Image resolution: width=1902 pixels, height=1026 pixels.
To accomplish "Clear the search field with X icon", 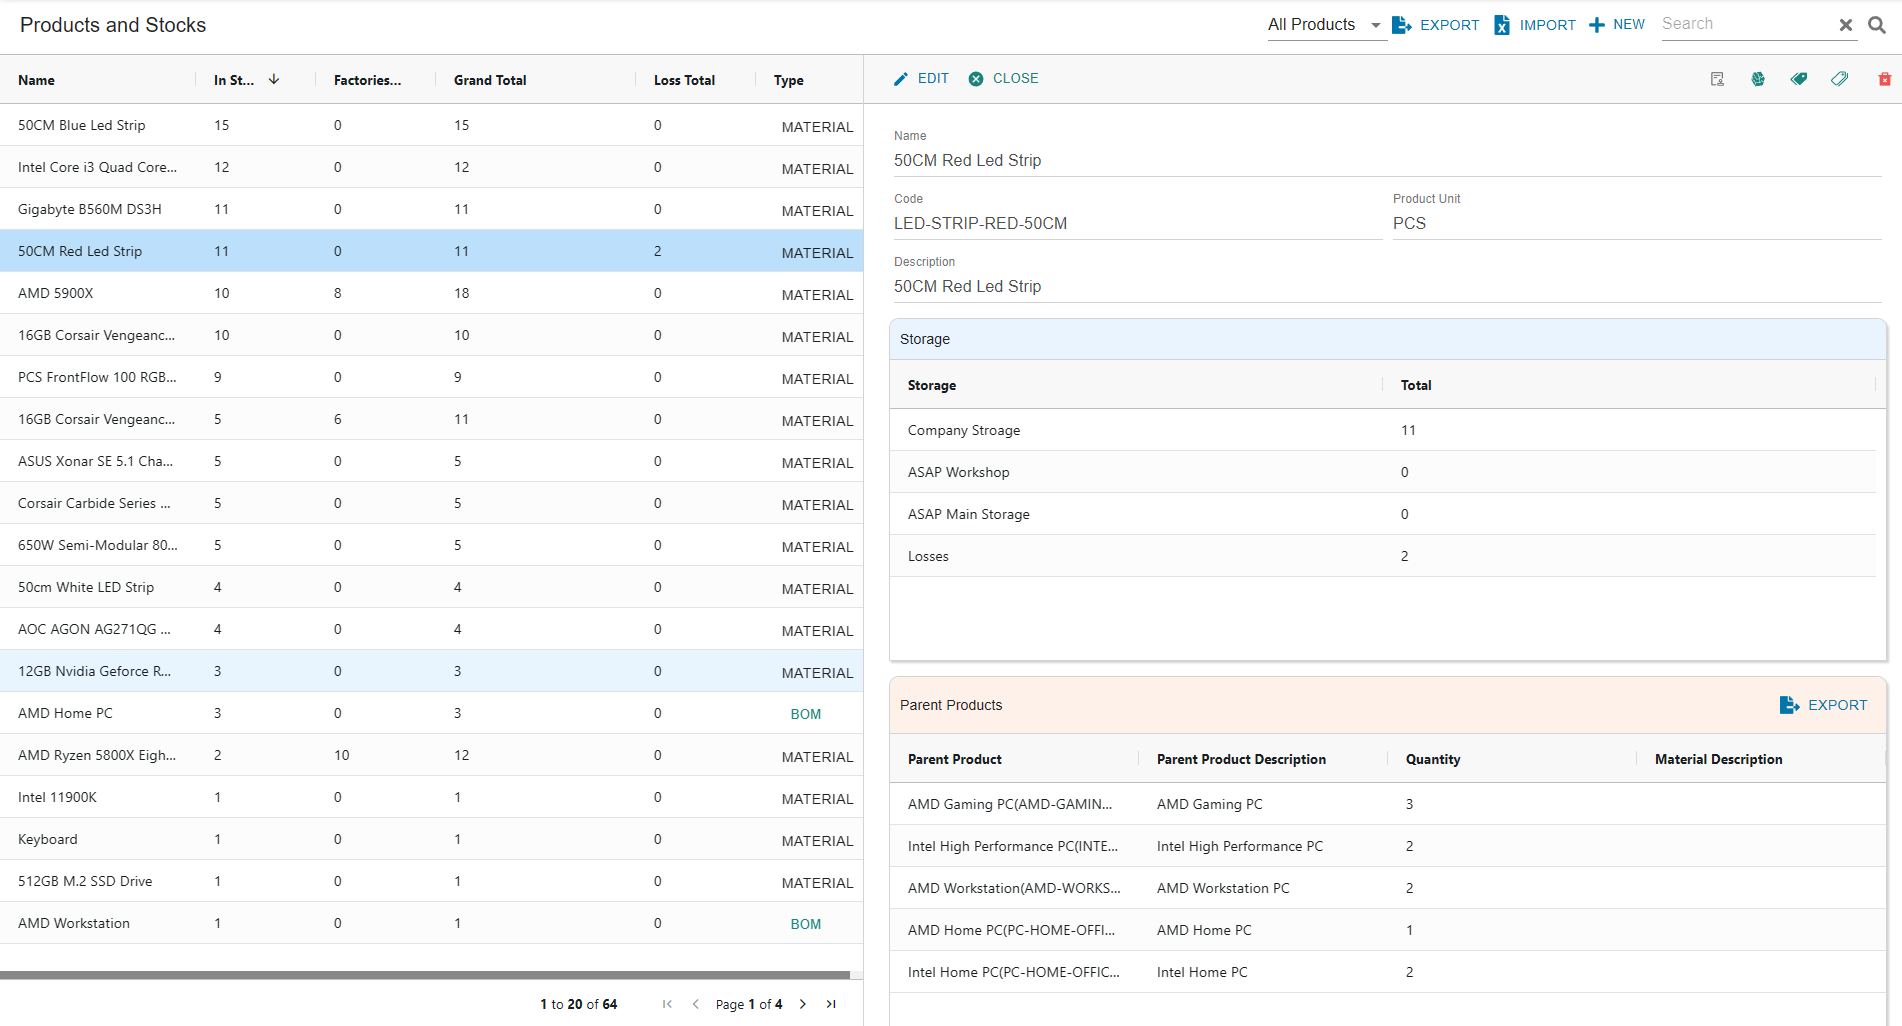I will pyautogui.click(x=1846, y=25).
